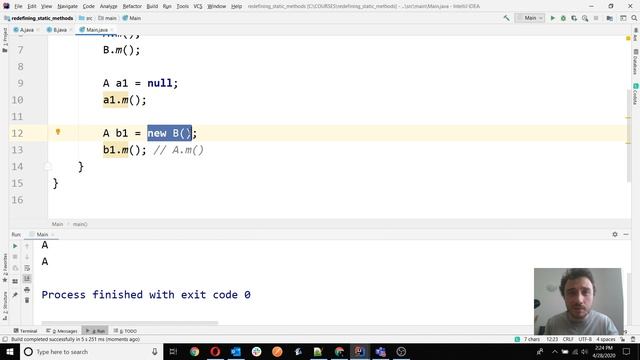Build the project with the hammer icon
Screen dimensions: 640x360
click(507, 18)
